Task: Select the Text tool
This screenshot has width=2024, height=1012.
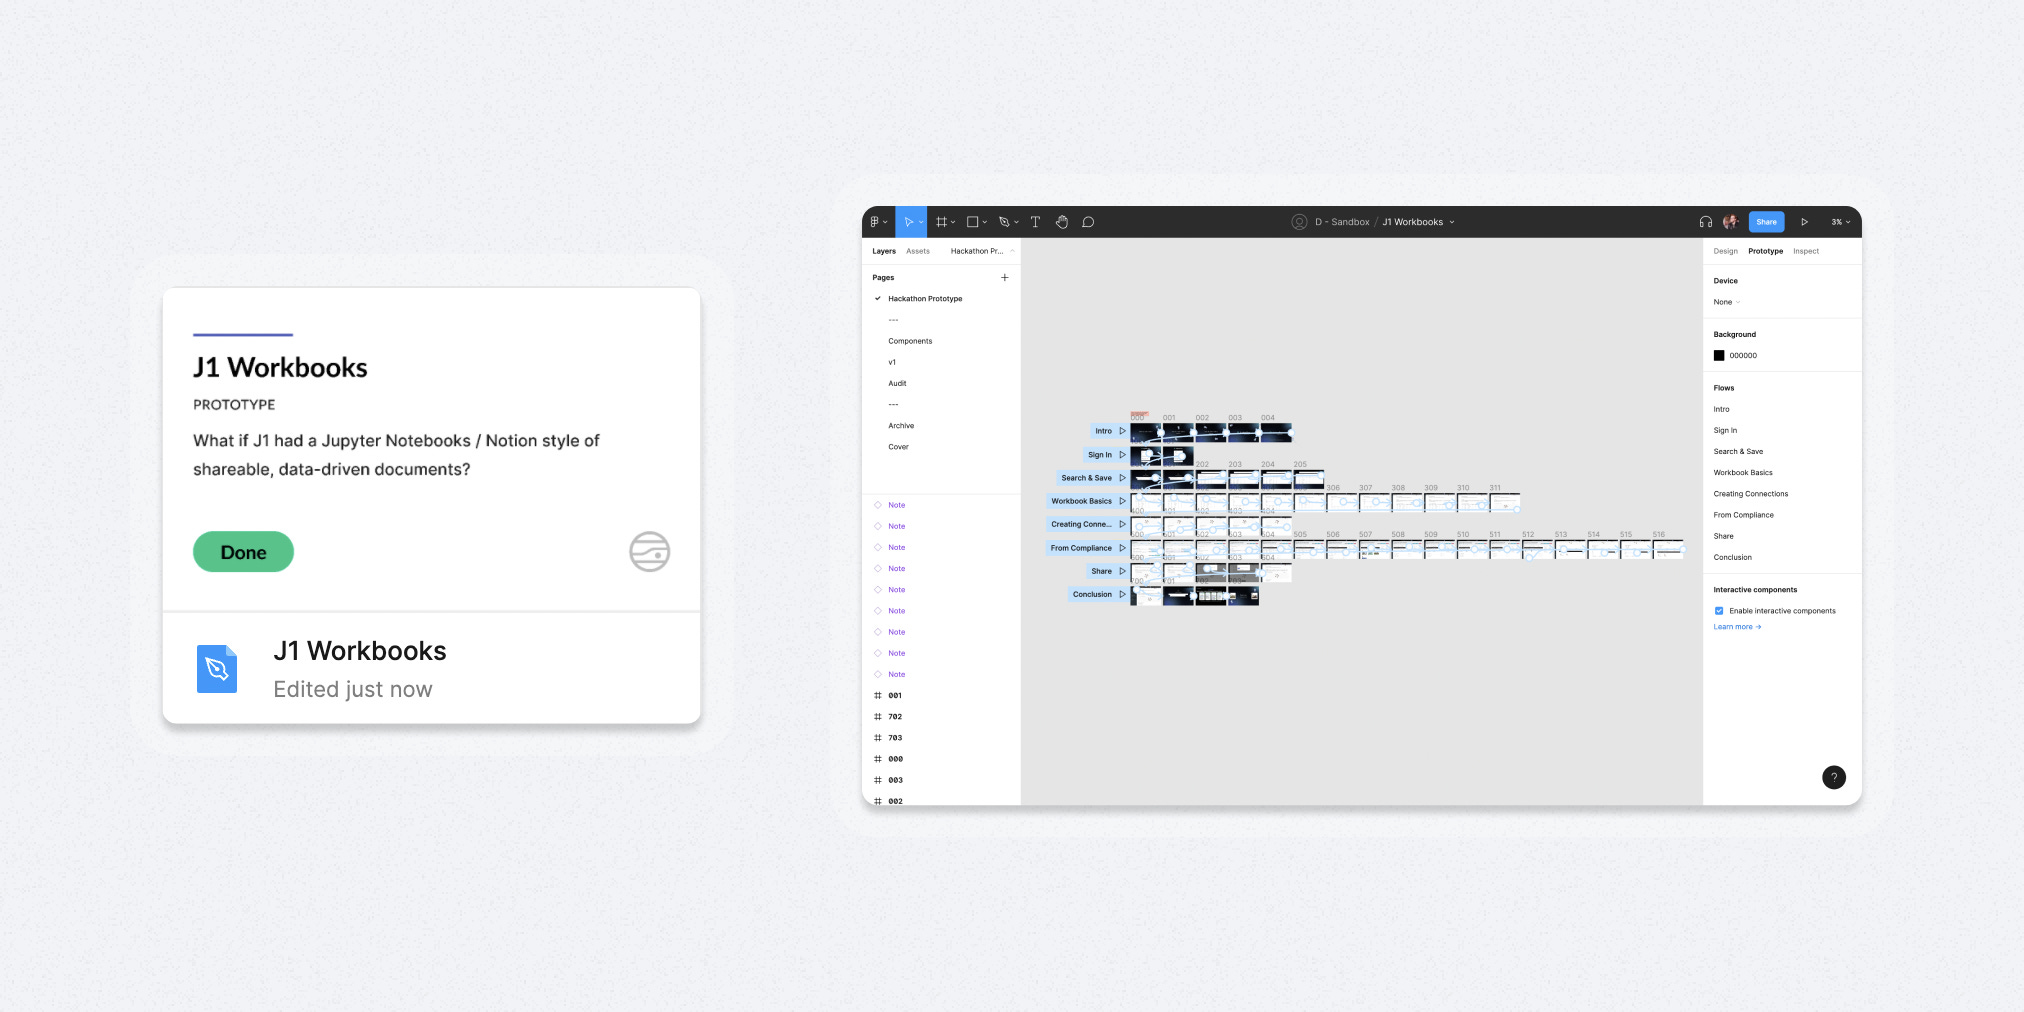Action: click(x=1035, y=222)
